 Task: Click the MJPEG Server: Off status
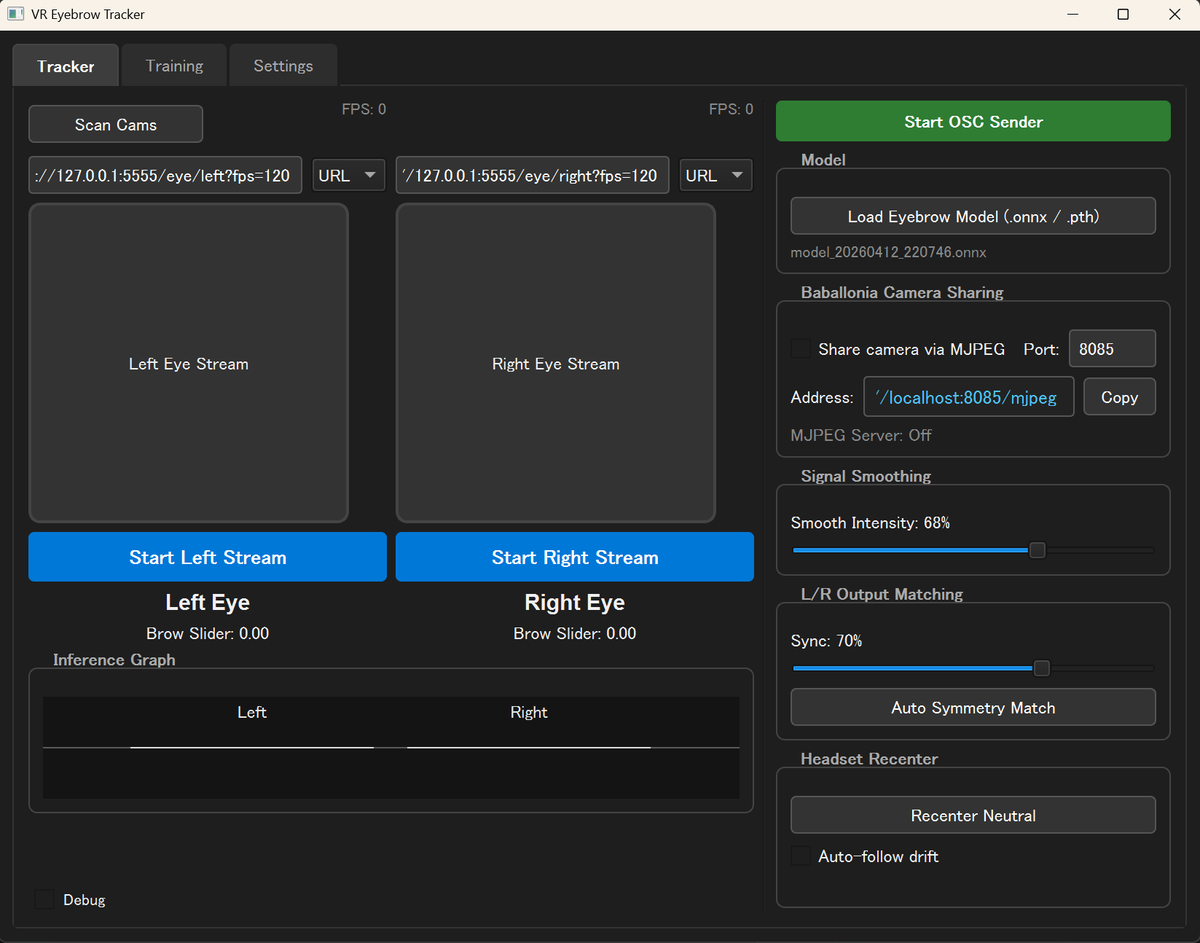[x=861, y=435]
